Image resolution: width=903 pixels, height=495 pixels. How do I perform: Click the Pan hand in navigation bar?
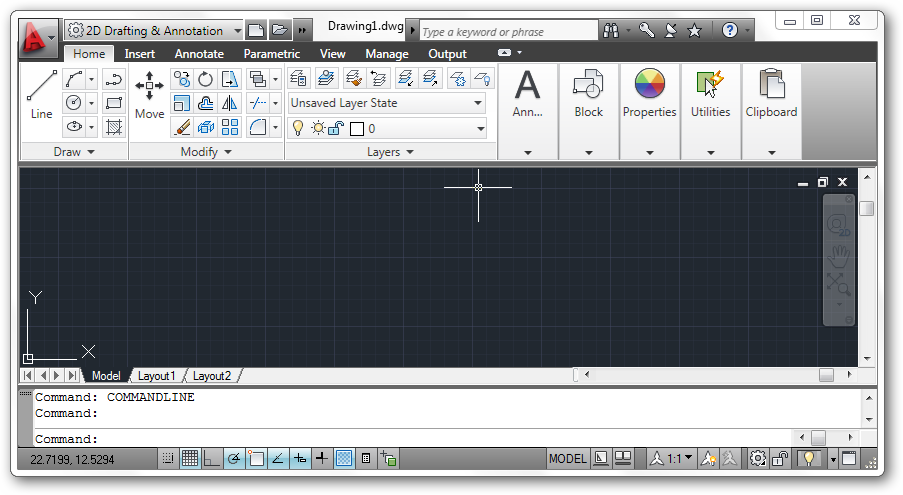838,255
